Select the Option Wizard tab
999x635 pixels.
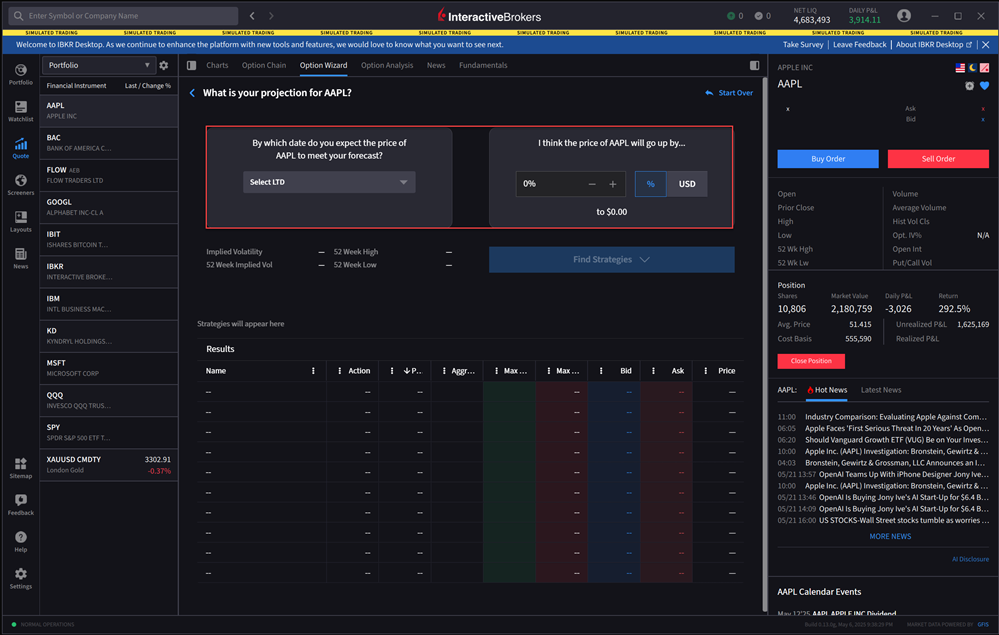pyautogui.click(x=324, y=65)
